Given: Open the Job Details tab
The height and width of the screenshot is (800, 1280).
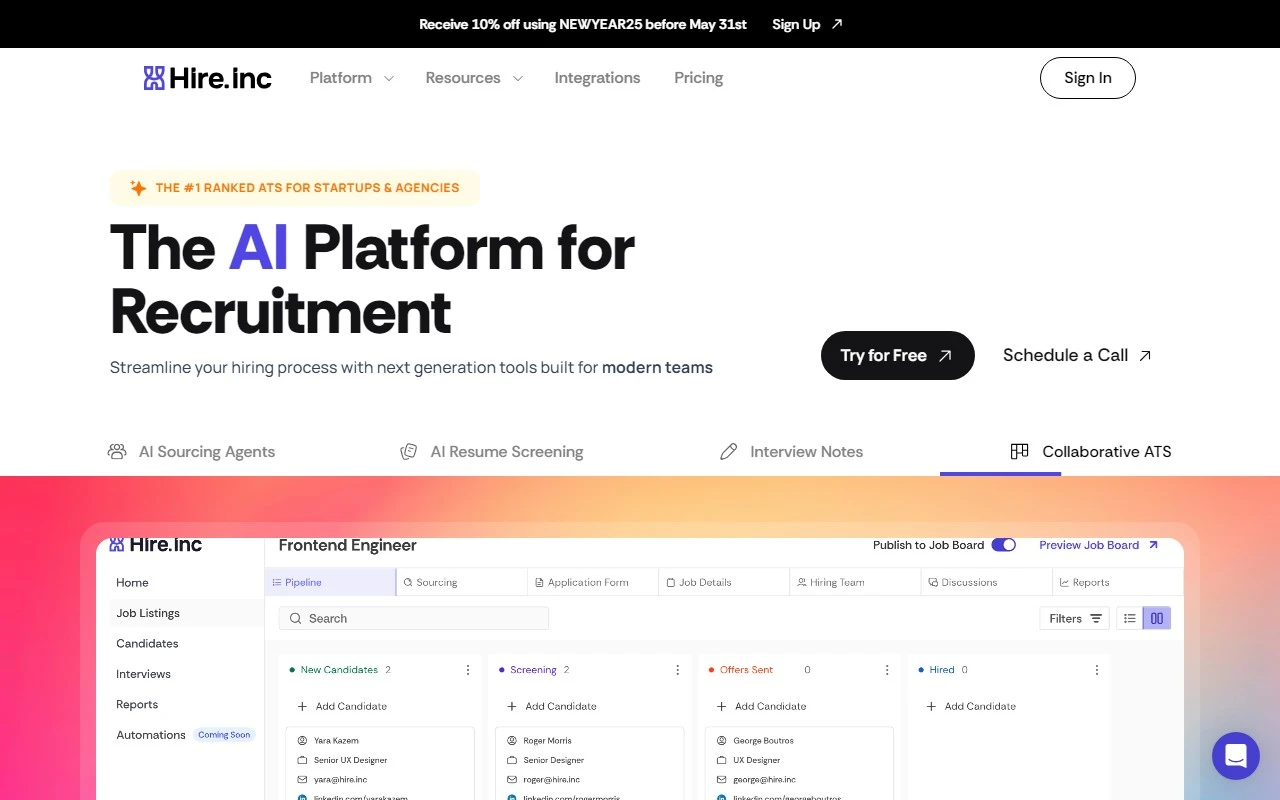Looking at the screenshot, I should tap(724, 582).
